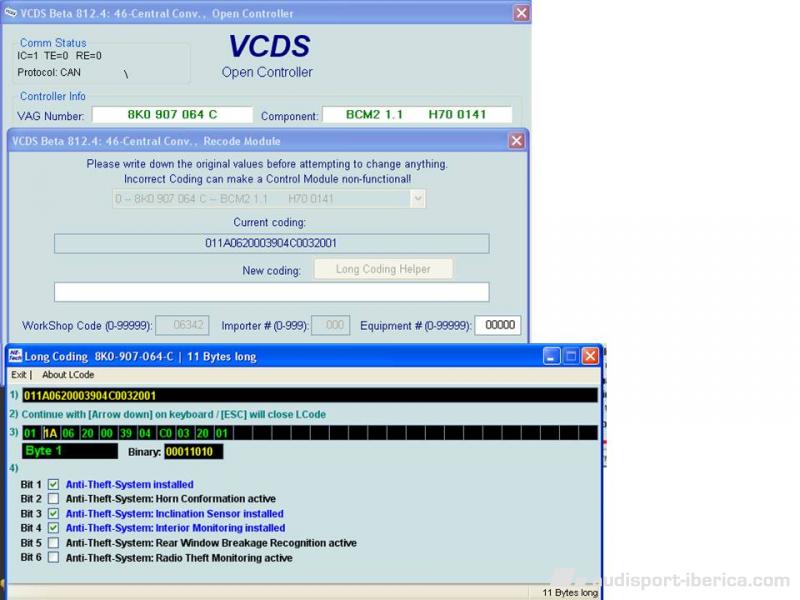The height and width of the screenshot is (600, 800).
Task: Click the Byte 1 indicator label
Action: [x=70, y=451]
